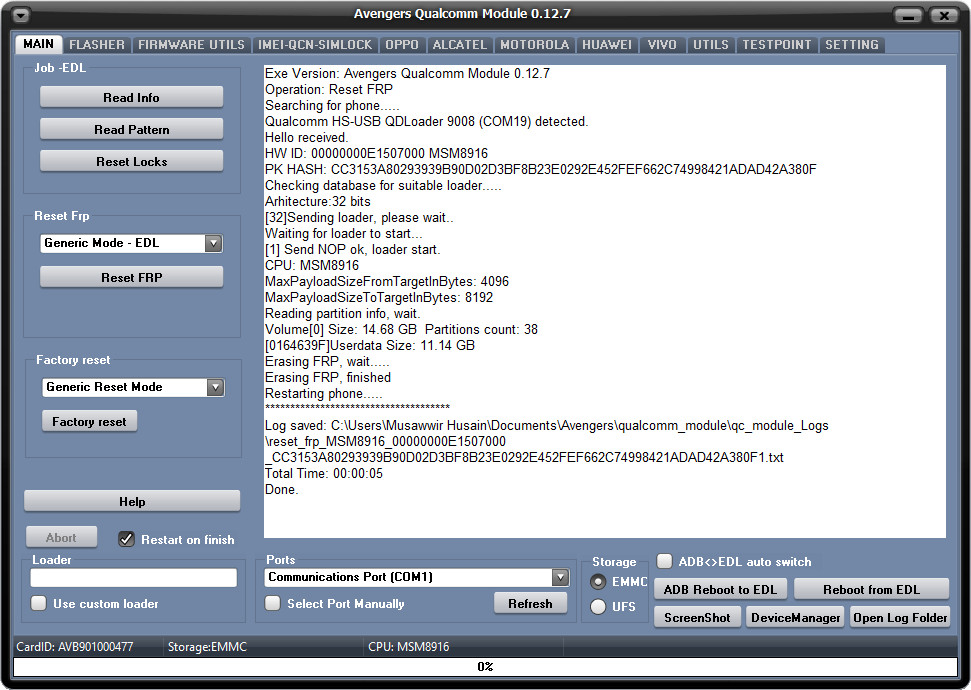Go to the TESTPOINT tab
The image size is (971, 690).
click(777, 45)
